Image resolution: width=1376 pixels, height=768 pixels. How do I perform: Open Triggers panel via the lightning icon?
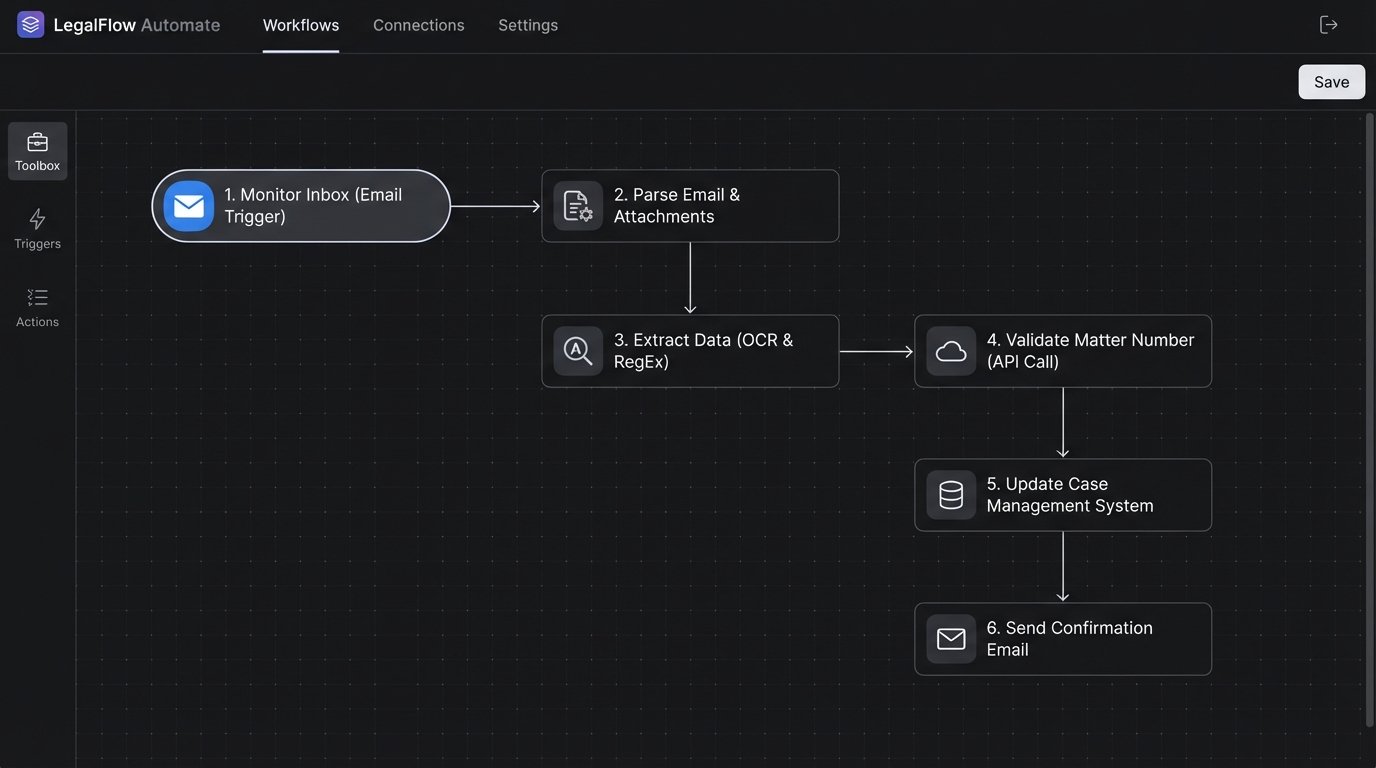point(37,218)
